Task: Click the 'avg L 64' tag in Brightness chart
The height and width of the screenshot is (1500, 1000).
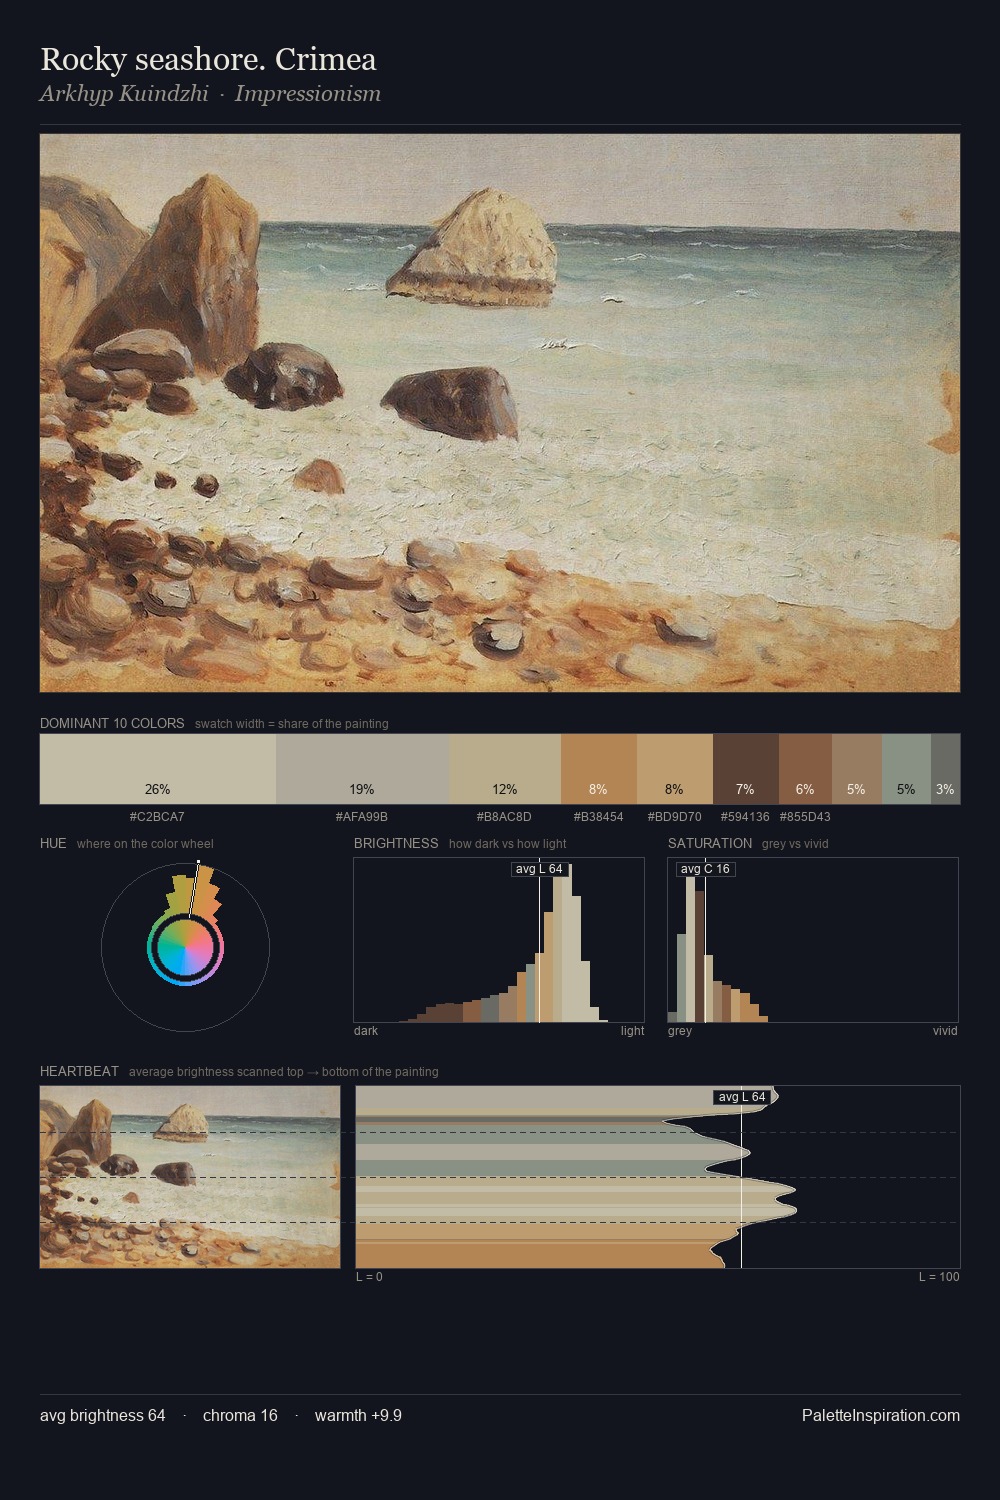Action: click(539, 869)
